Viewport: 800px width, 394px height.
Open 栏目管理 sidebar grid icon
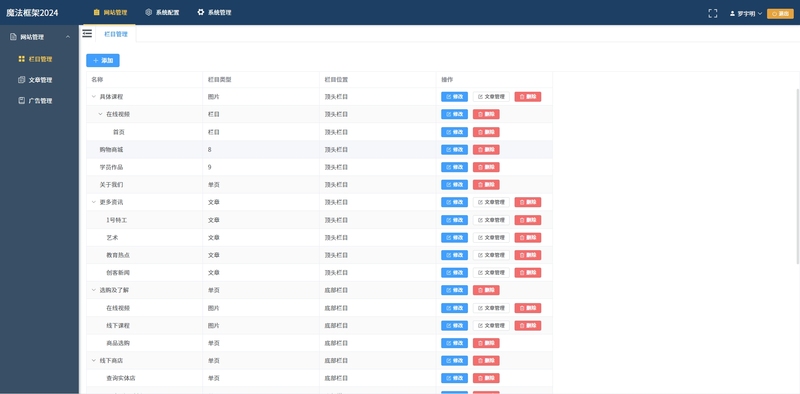[21, 59]
